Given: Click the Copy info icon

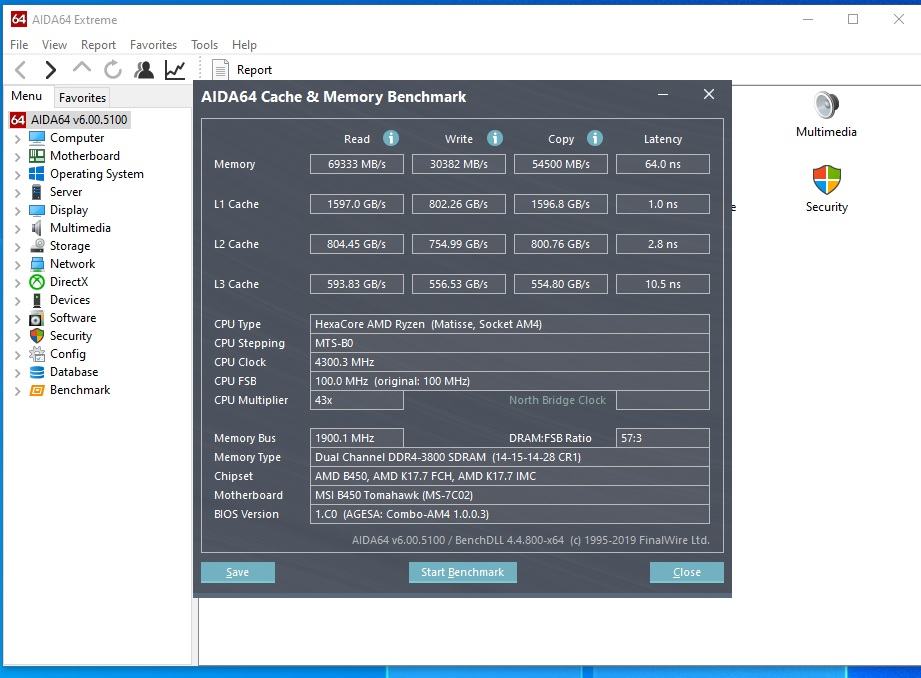Looking at the screenshot, I should [x=595, y=138].
